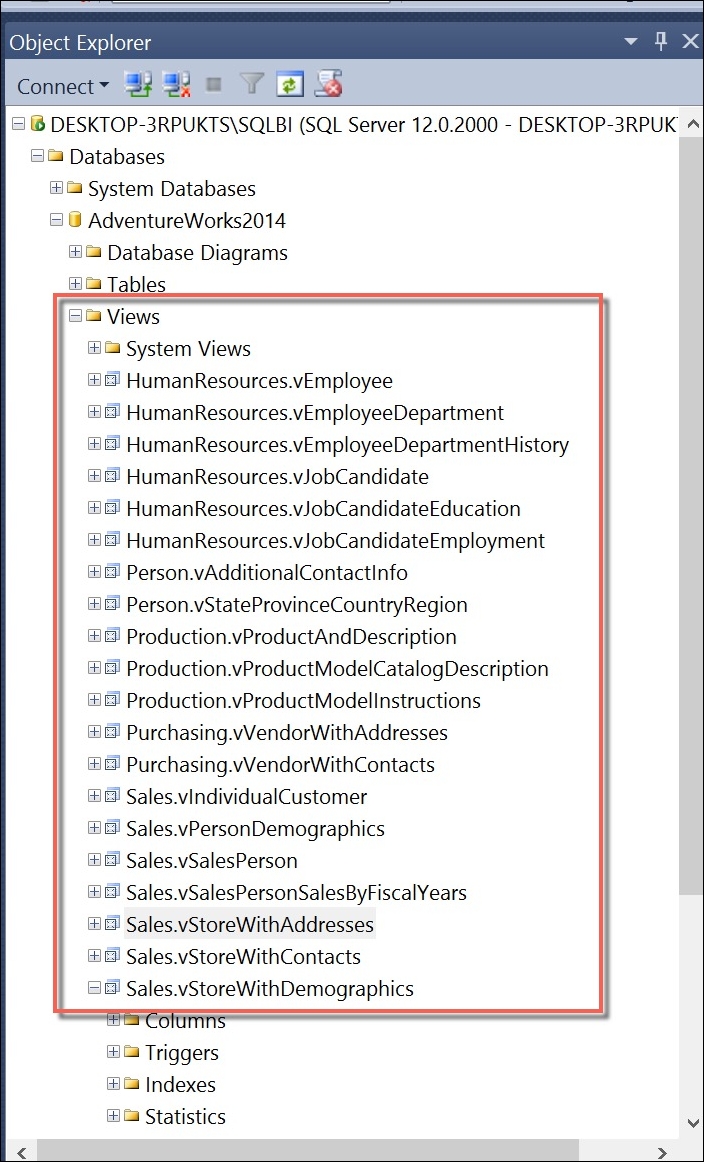The image size is (704, 1162).
Task: Expand the Tables folder
Action: [x=75, y=284]
